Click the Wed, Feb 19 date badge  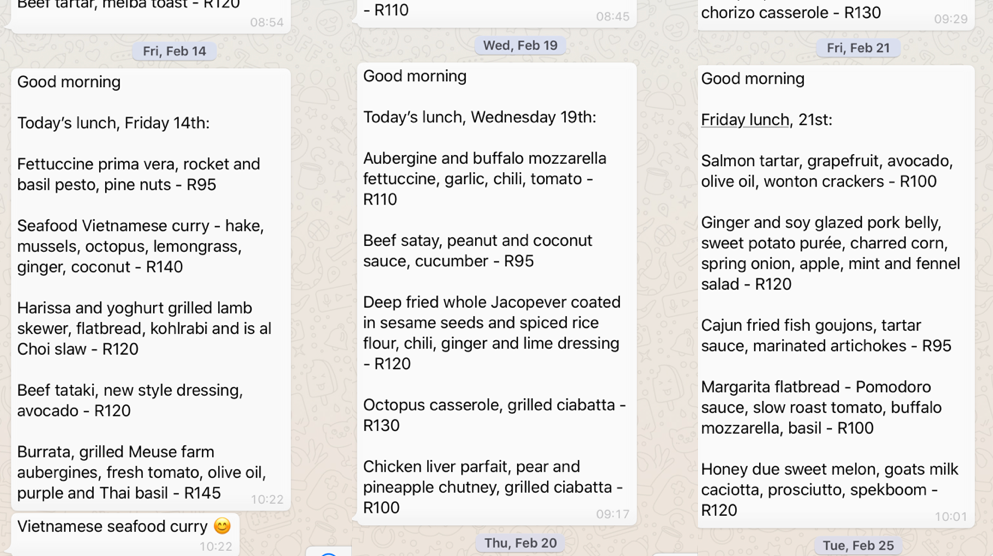coord(520,46)
